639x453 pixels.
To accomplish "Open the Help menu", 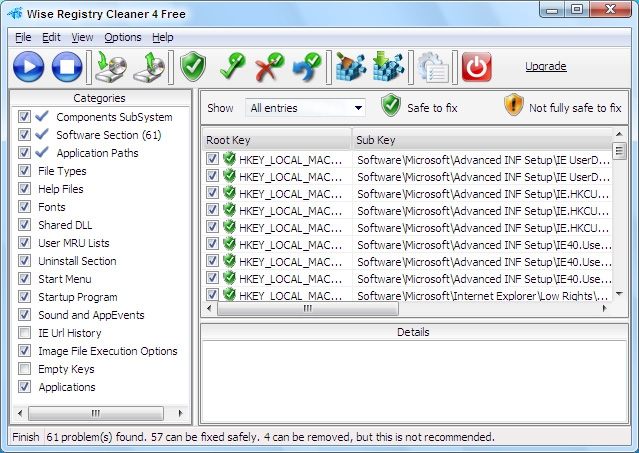I will point(163,37).
